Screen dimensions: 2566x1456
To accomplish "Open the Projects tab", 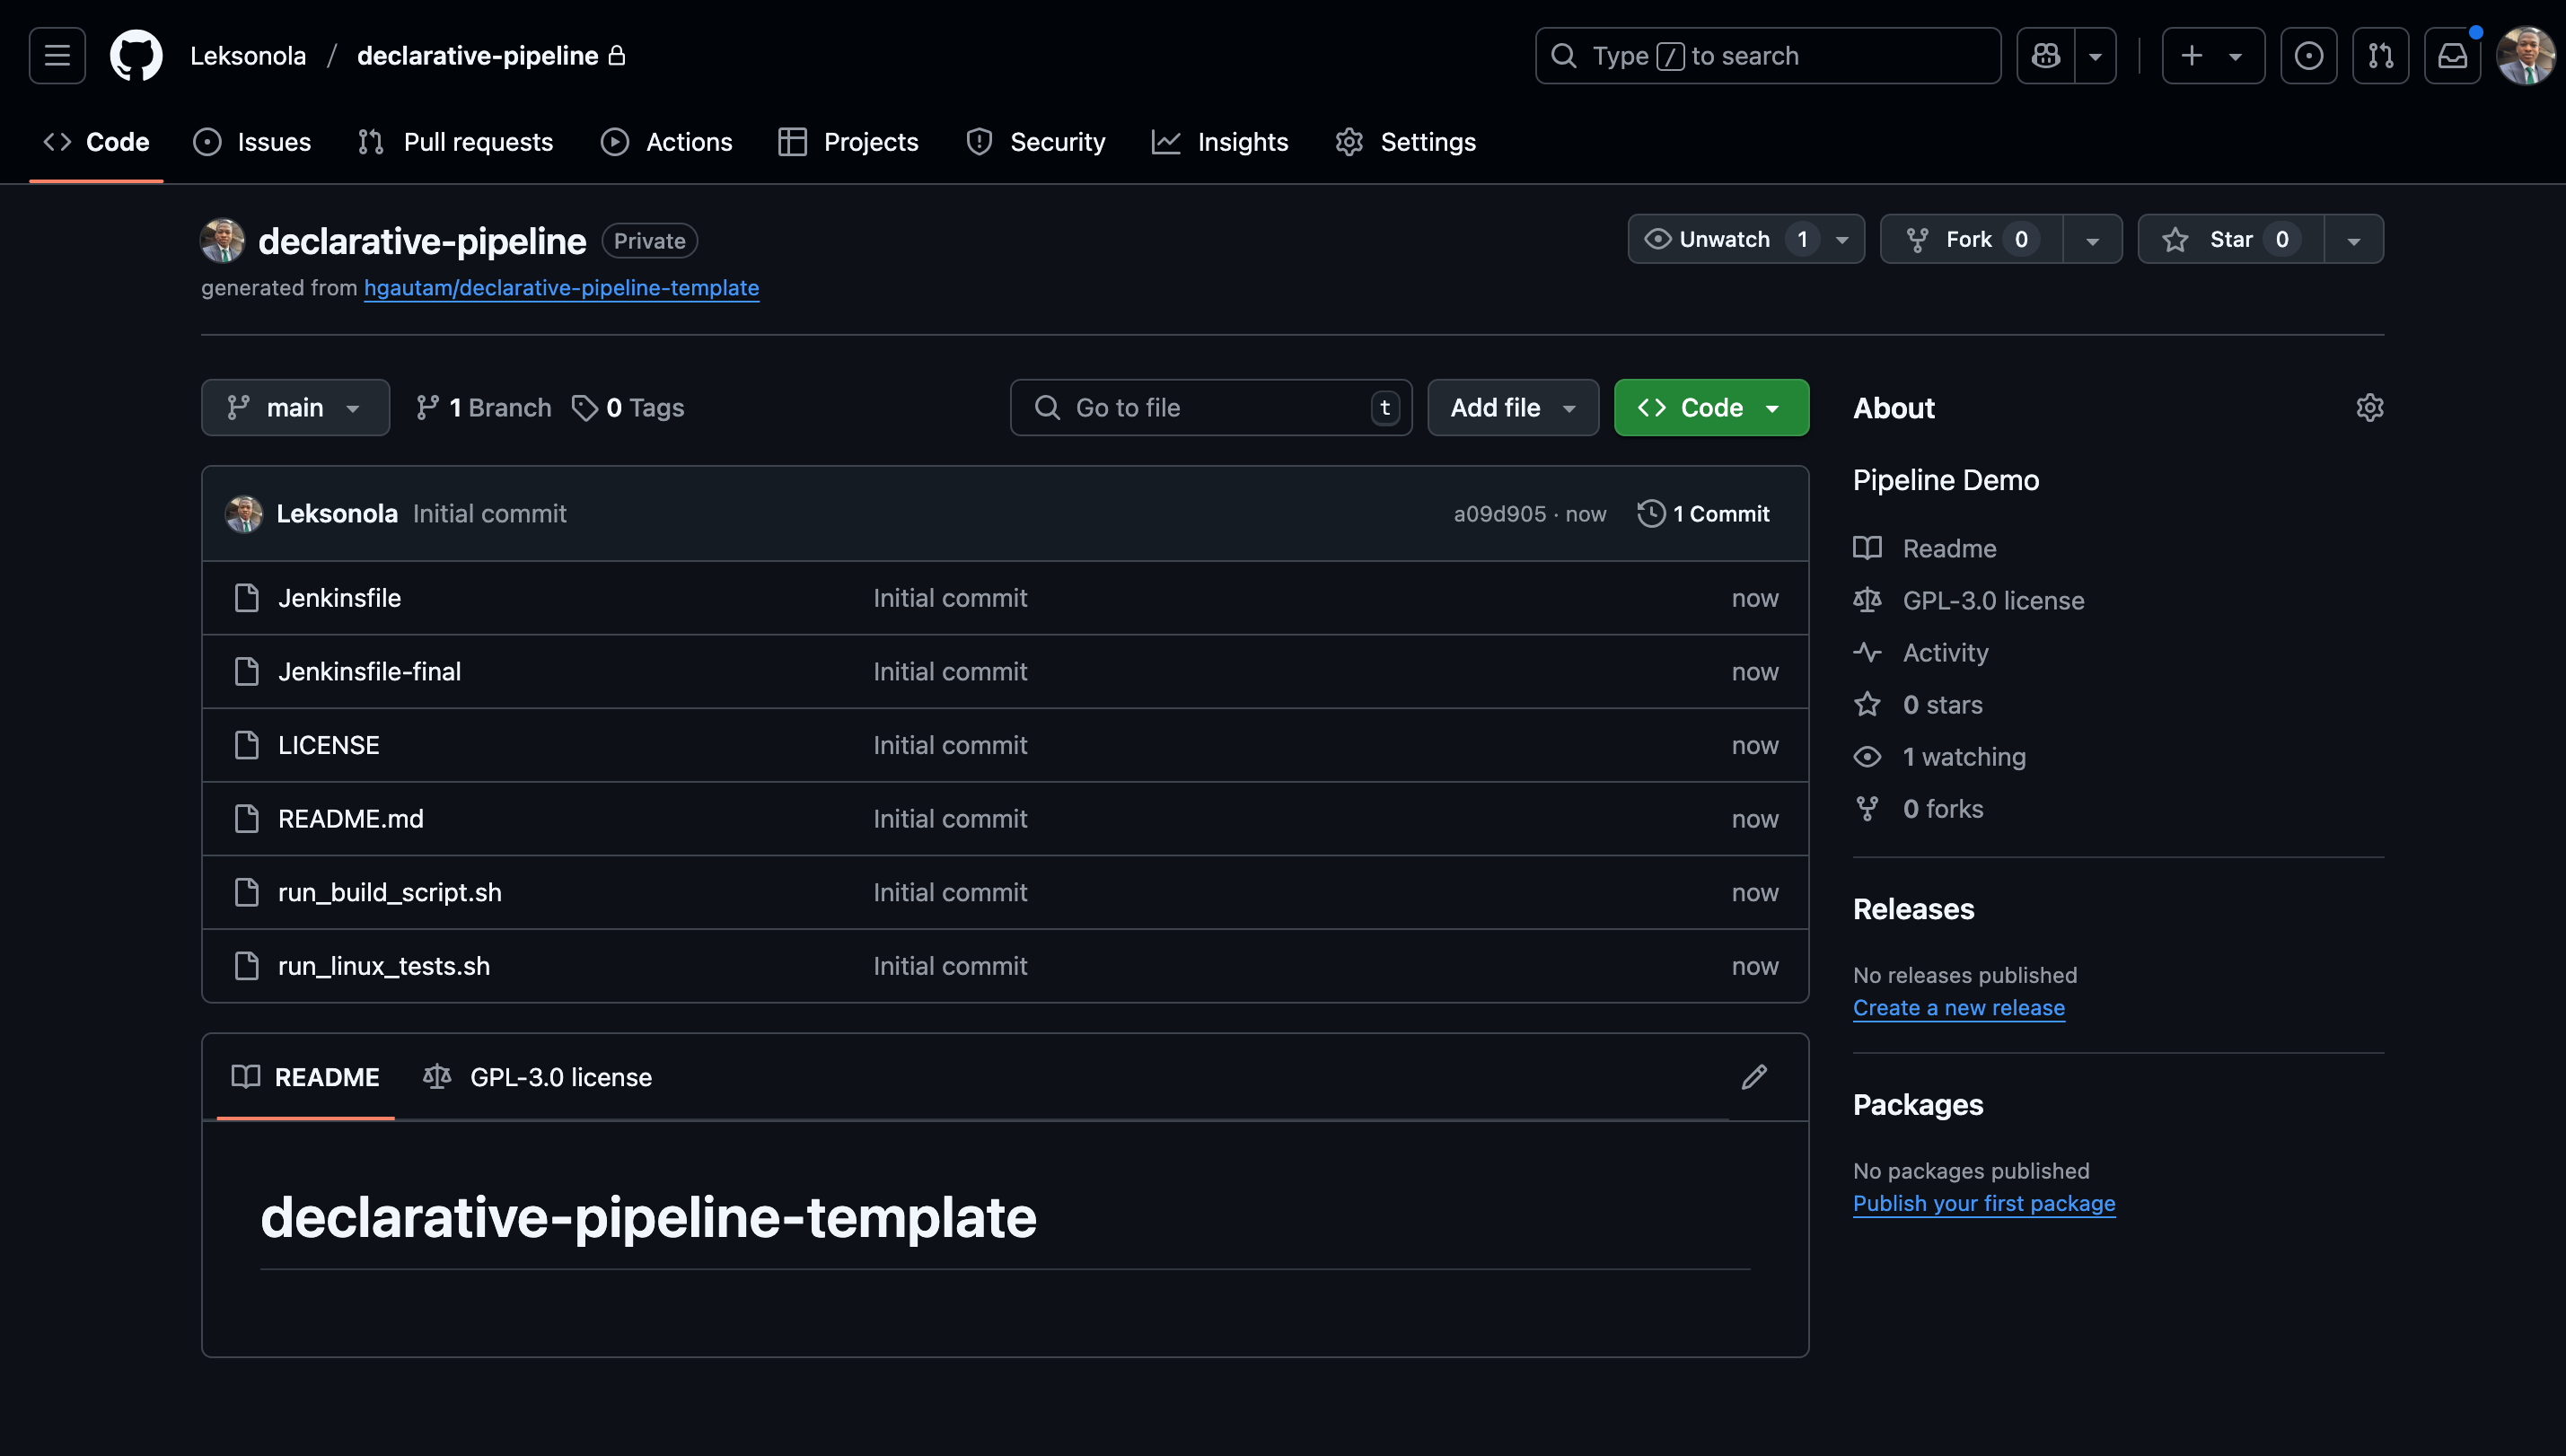I will tap(848, 142).
